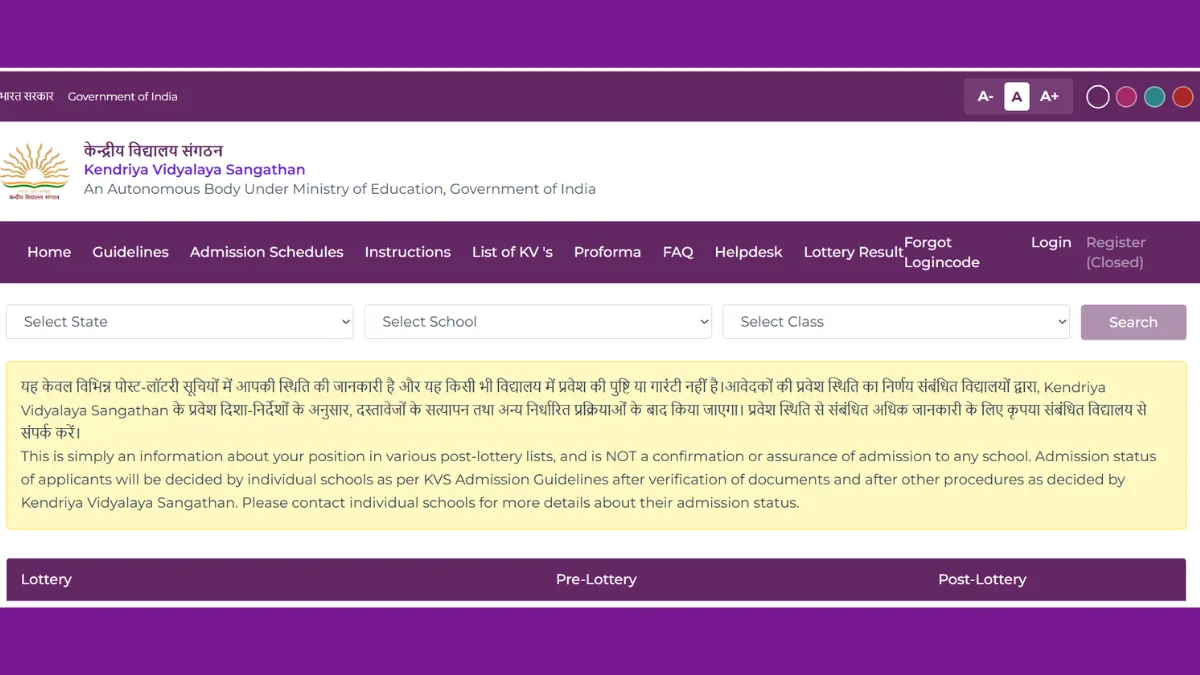The height and width of the screenshot is (675, 1200).
Task: Click the Post-Lottery column header
Action: [x=981, y=579]
